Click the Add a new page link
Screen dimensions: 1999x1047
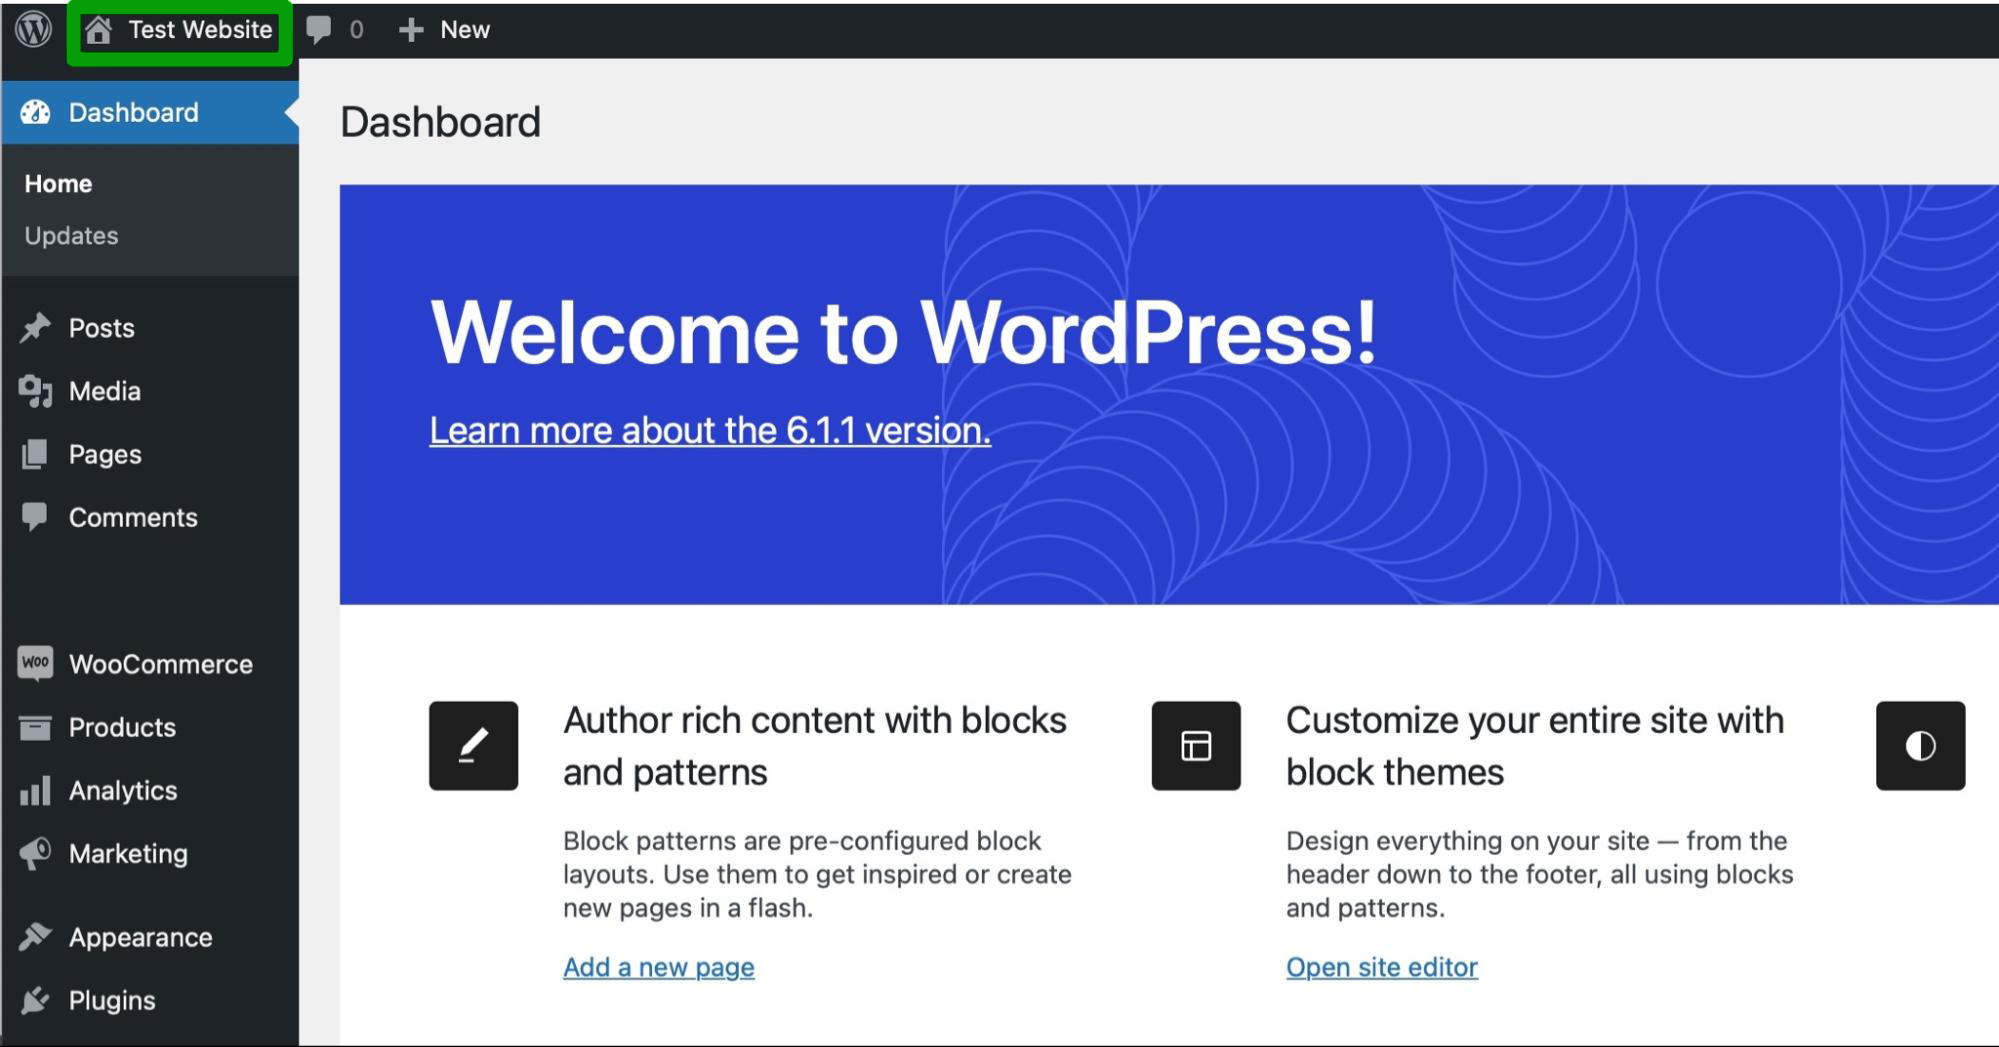[659, 967]
